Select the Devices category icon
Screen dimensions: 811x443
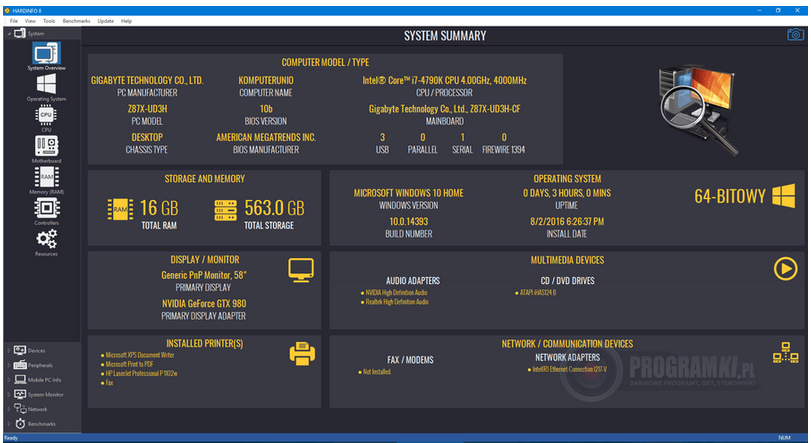point(20,350)
